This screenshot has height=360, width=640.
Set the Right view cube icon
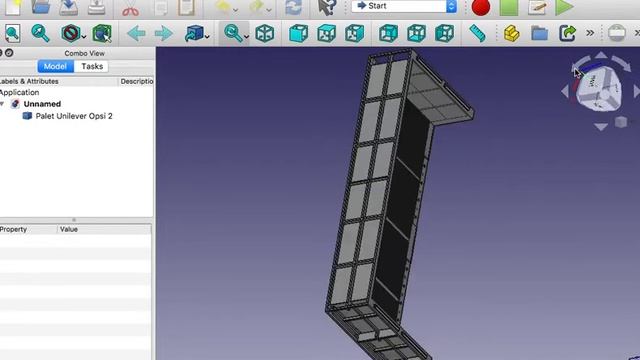coord(354,33)
